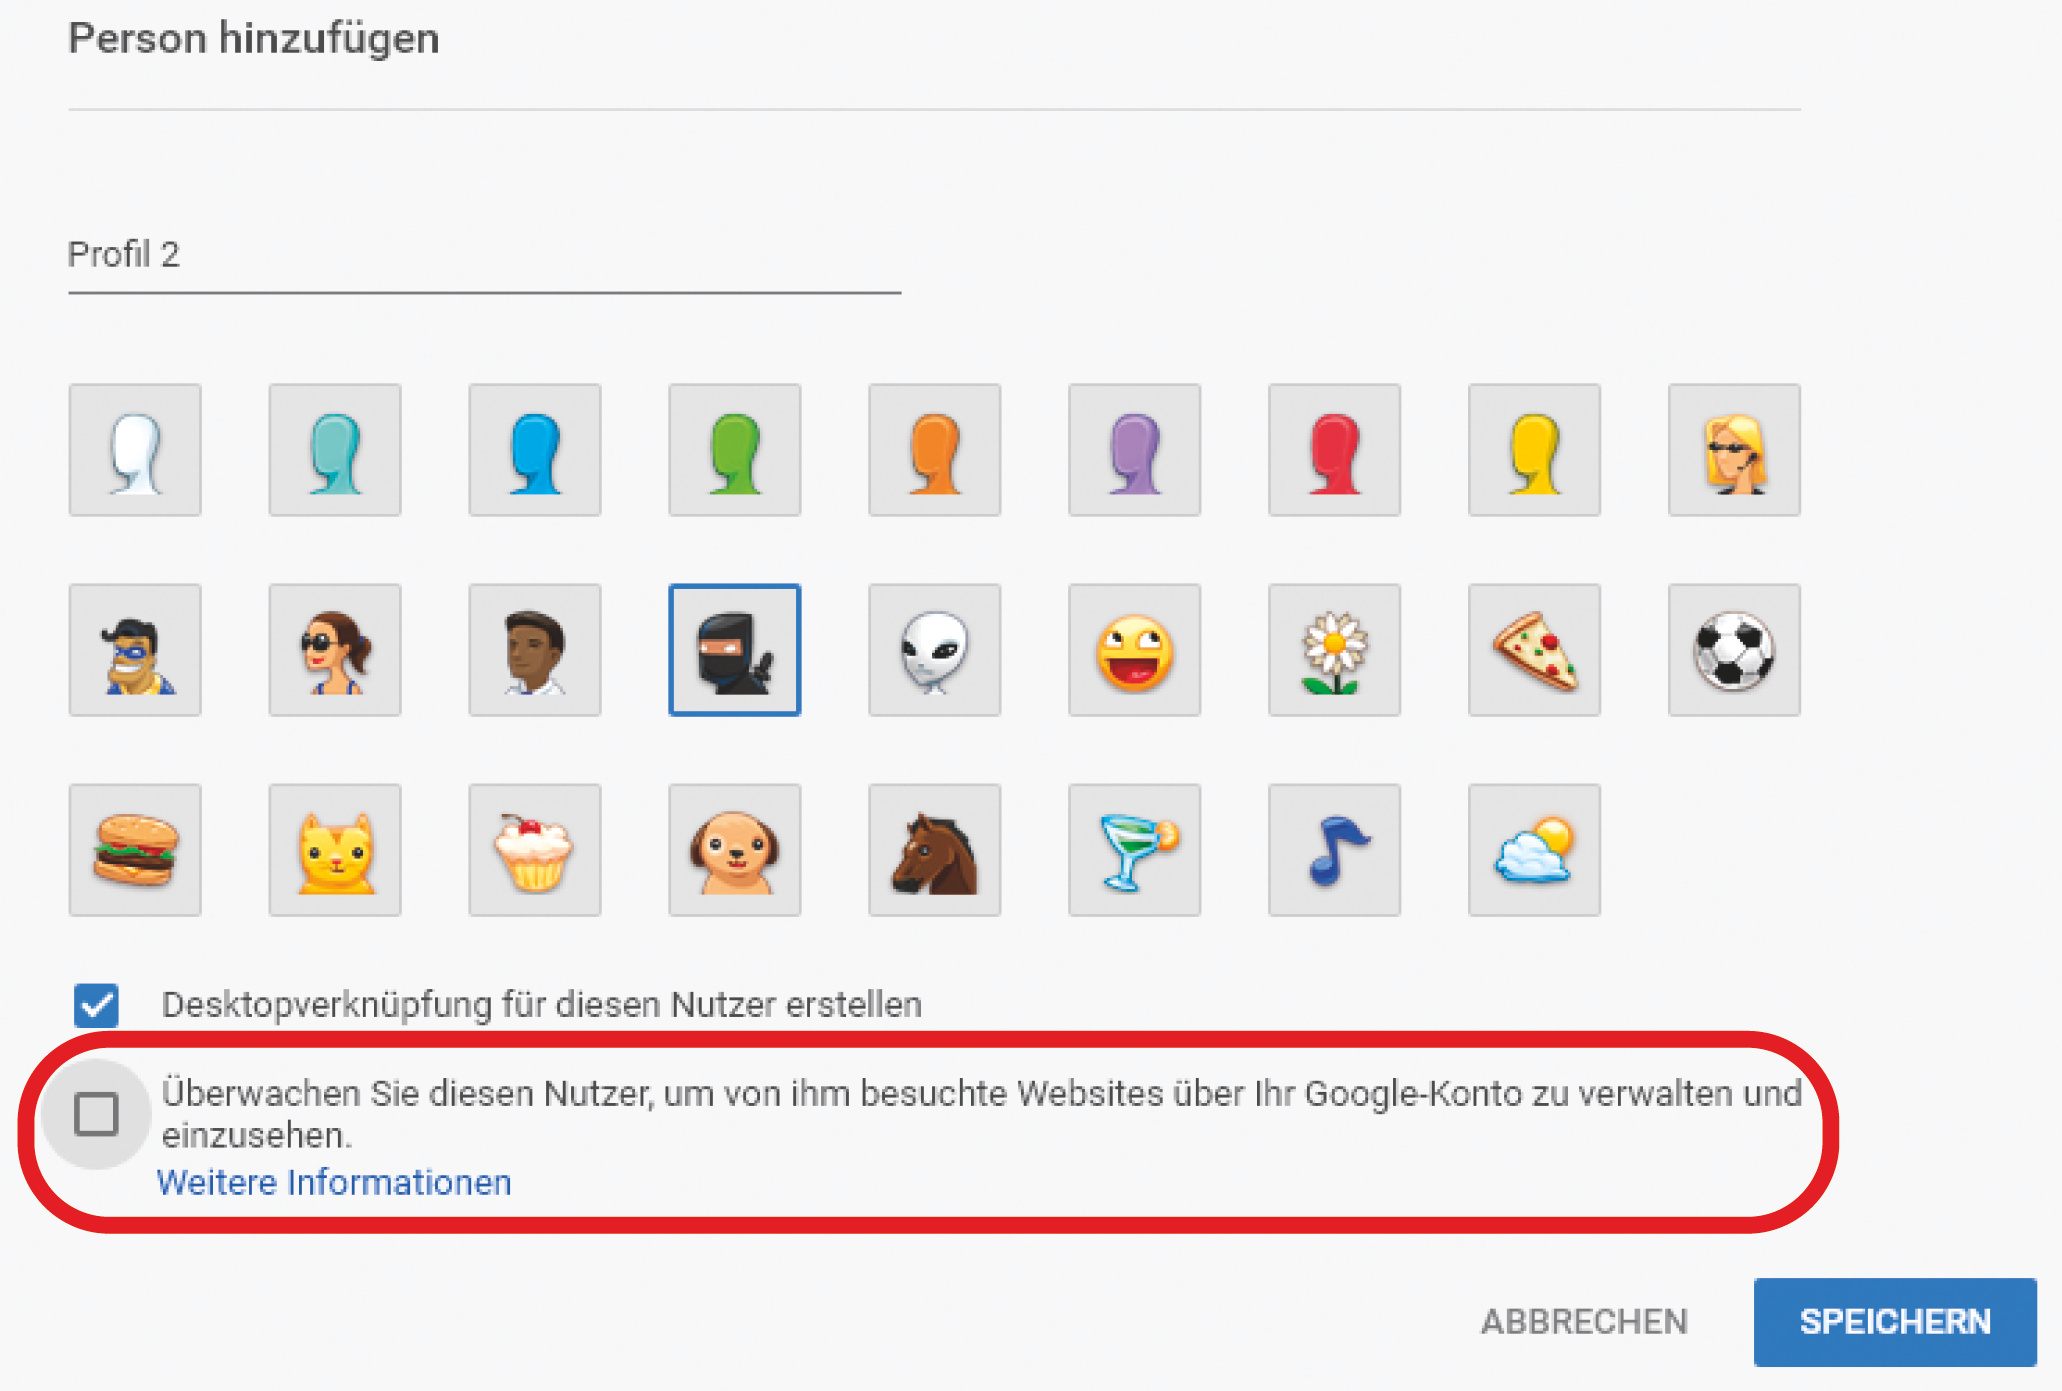Click the Speichern button

click(x=1894, y=1321)
